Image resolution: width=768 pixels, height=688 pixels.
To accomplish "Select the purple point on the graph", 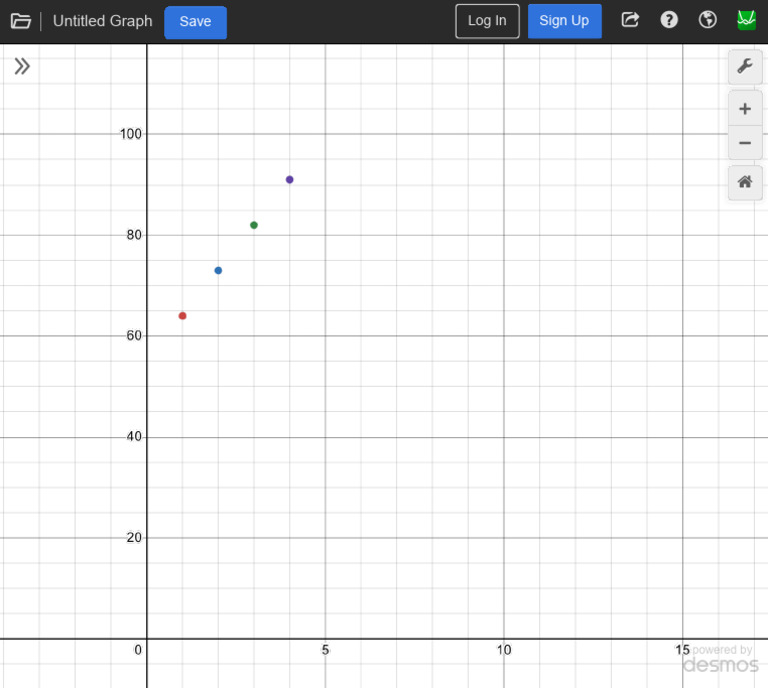I will [289, 180].
